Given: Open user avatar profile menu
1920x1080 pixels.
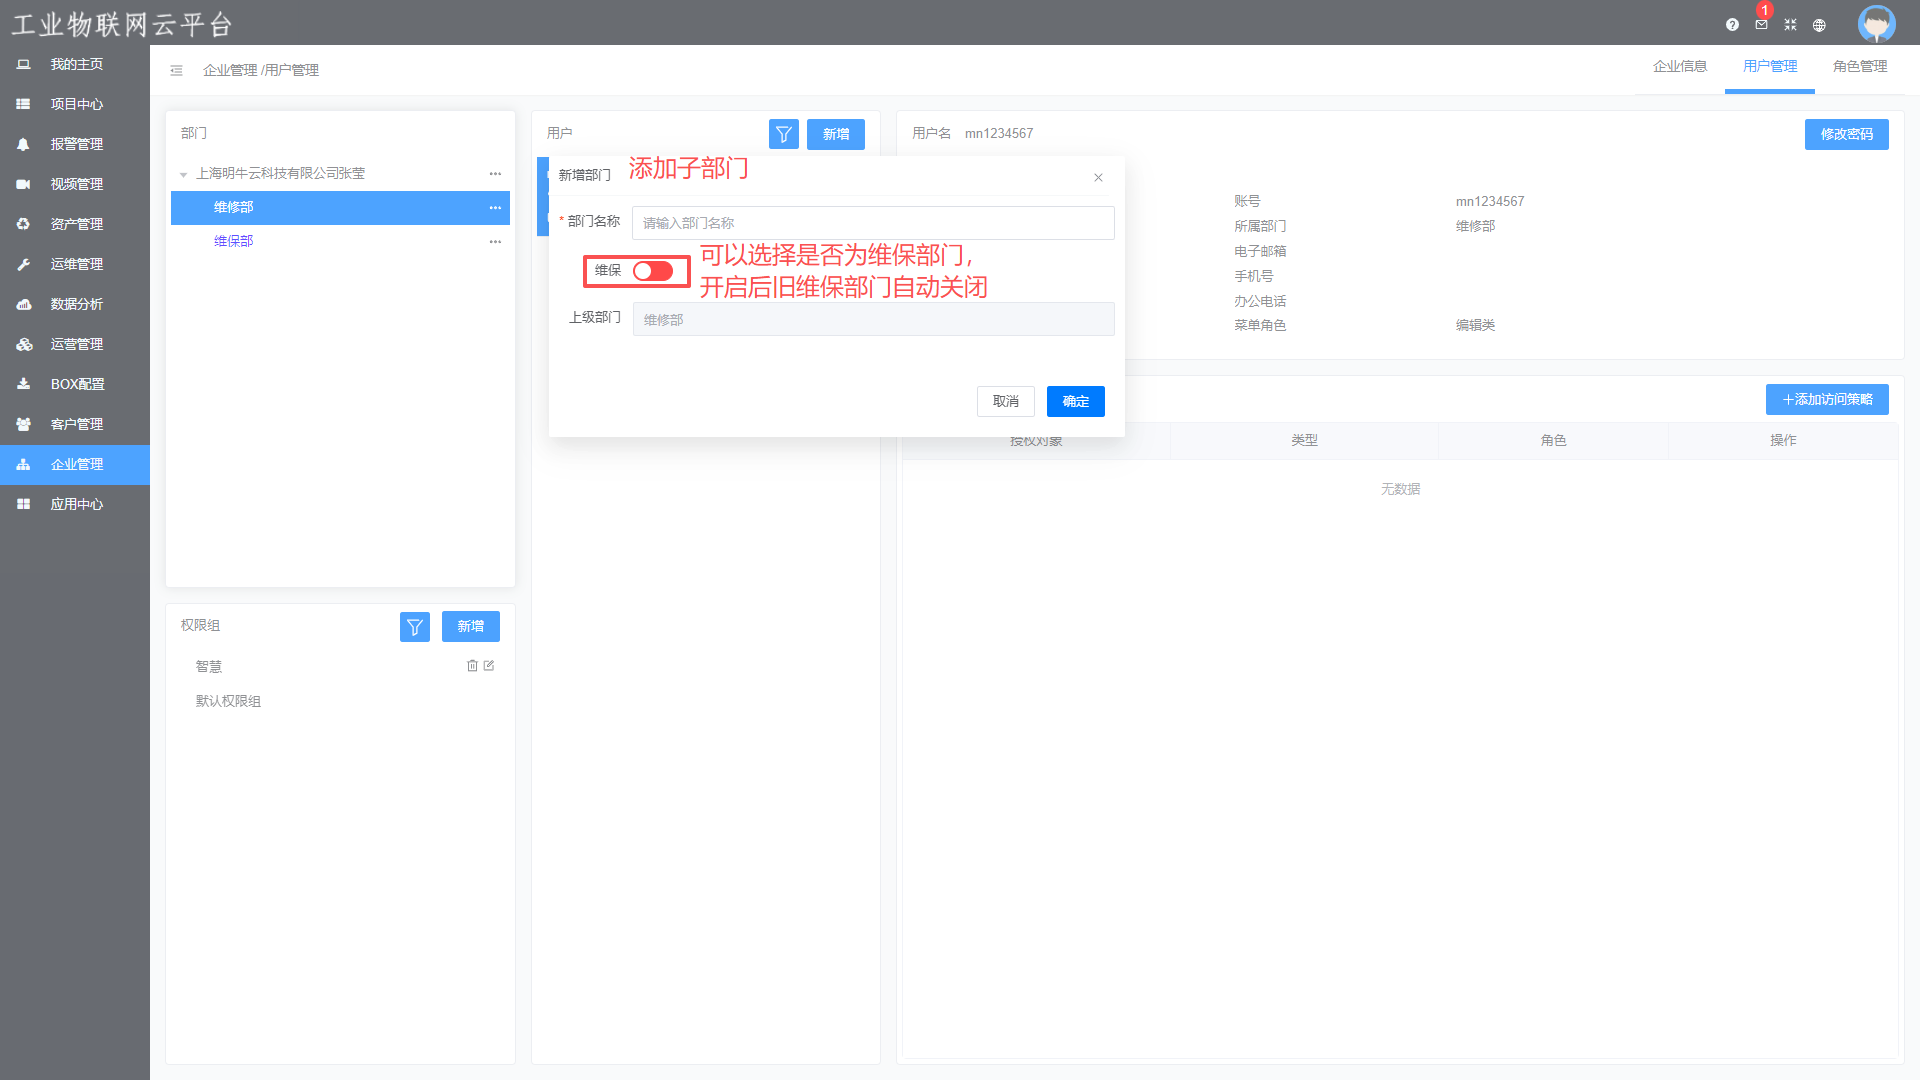Looking at the screenshot, I should coord(1876,24).
